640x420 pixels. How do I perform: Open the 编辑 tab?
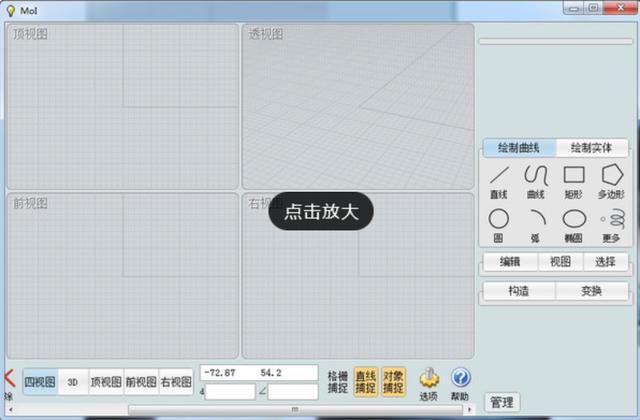pyautogui.click(x=510, y=262)
